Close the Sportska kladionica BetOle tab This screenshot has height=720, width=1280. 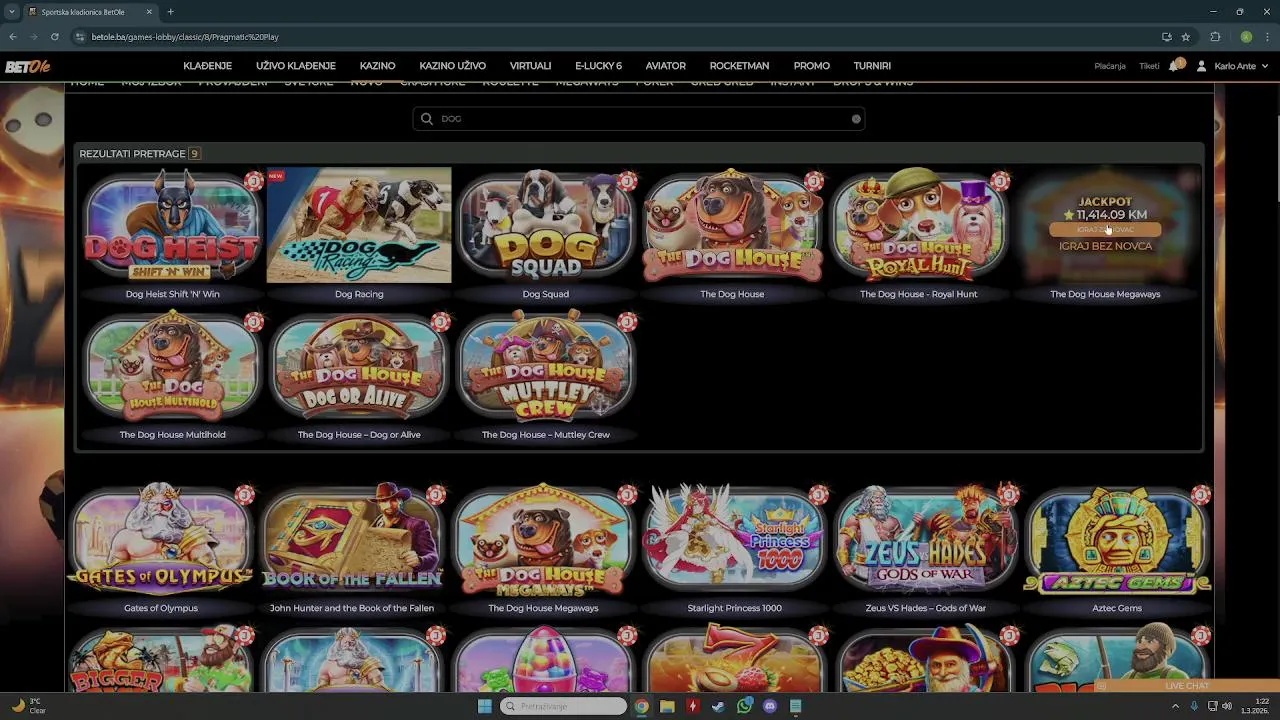tap(149, 12)
